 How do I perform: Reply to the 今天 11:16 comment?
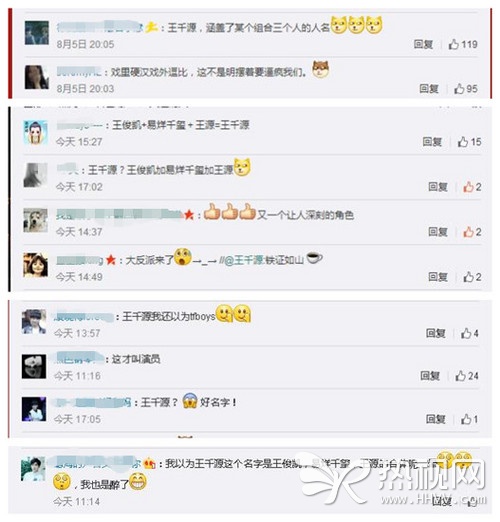pos(430,376)
